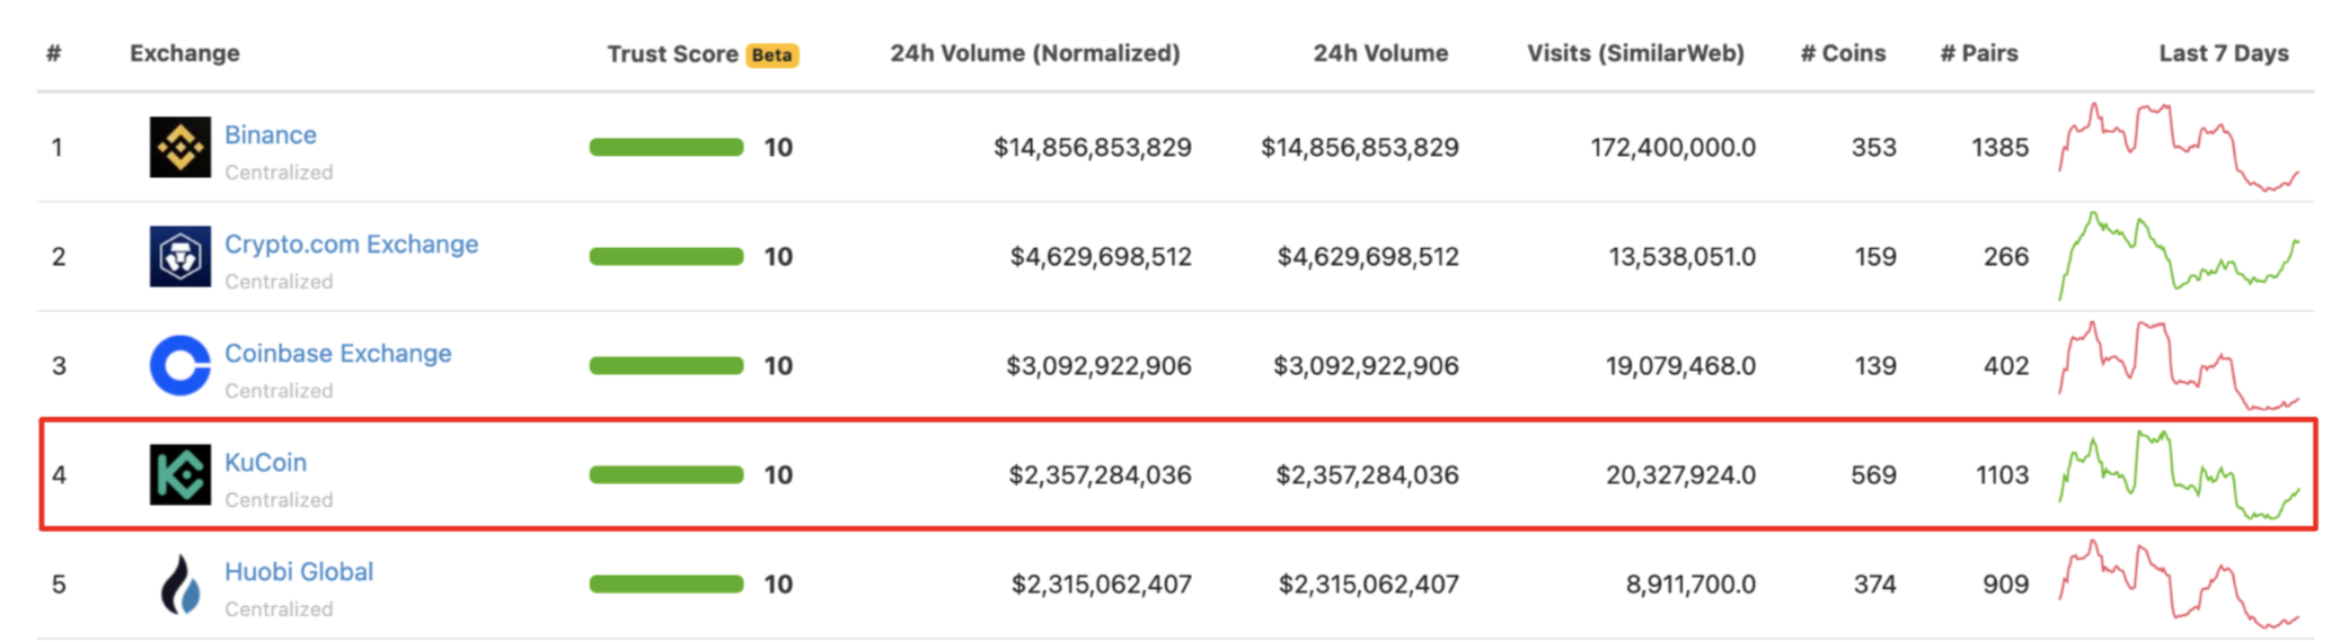Click the Binance logo icon
This screenshot has width=2338, height=642.
pyautogui.click(x=180, y=147)
